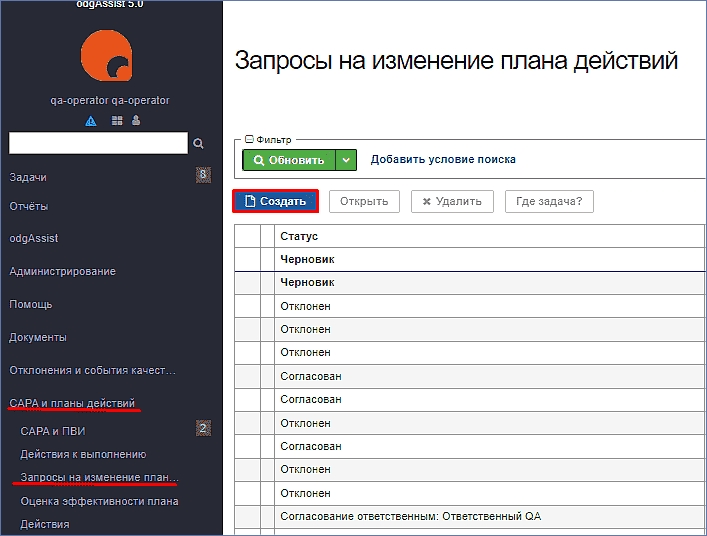This screenshot has height=536, width=707.
Task: Open the Задачи menu item
Action: click(x=28, y=177)
